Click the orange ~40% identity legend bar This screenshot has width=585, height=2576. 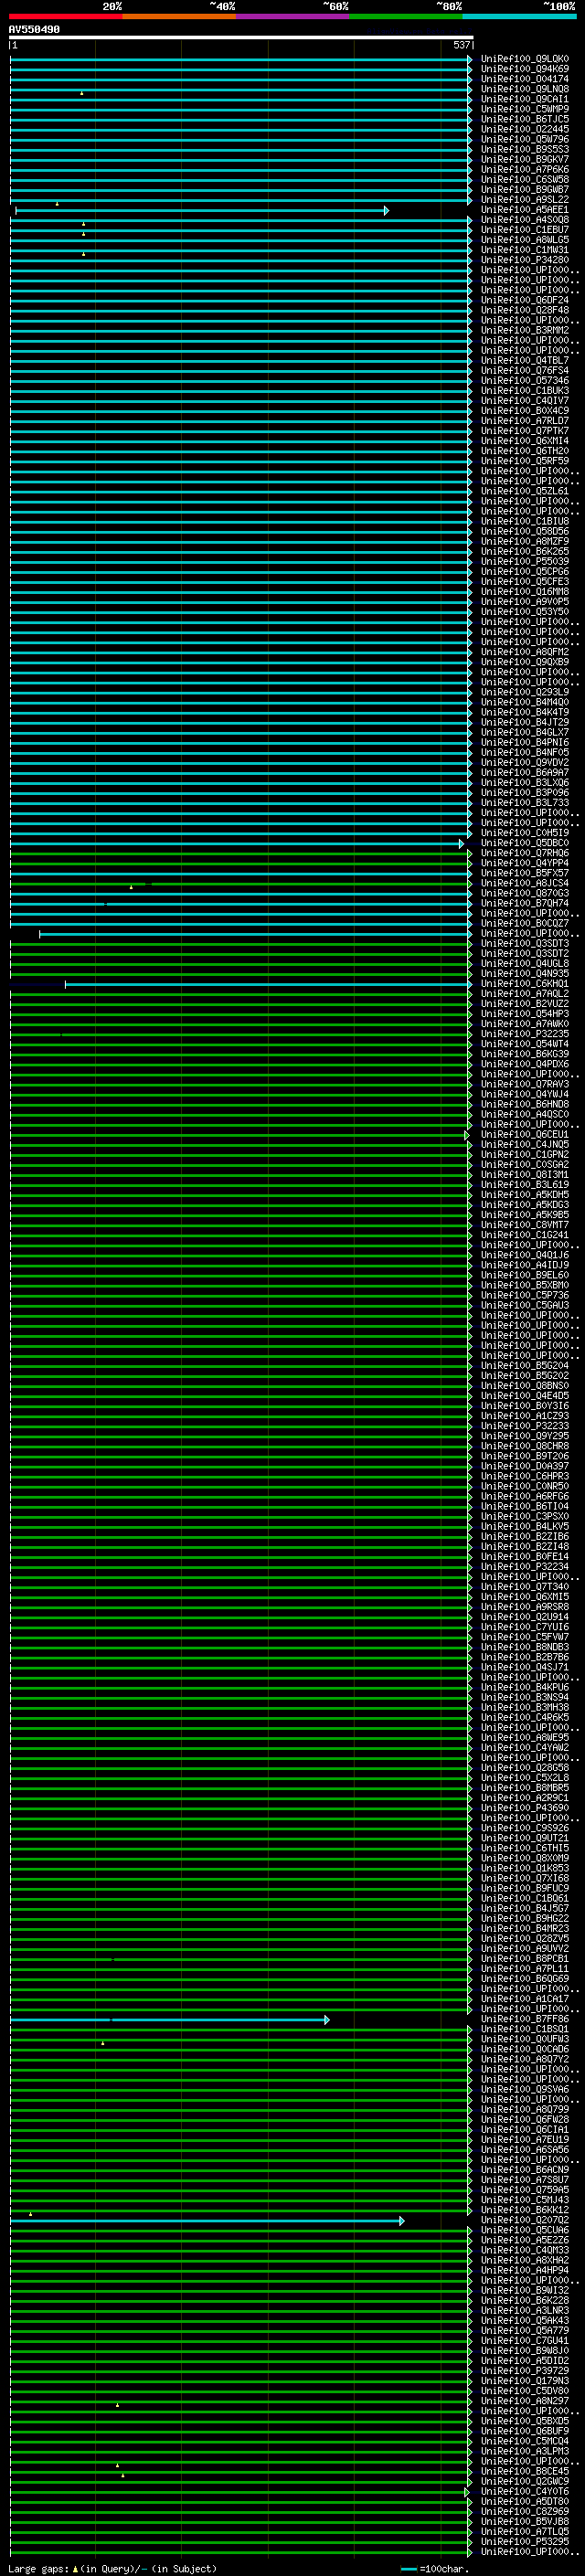click(x=179, y=16)
